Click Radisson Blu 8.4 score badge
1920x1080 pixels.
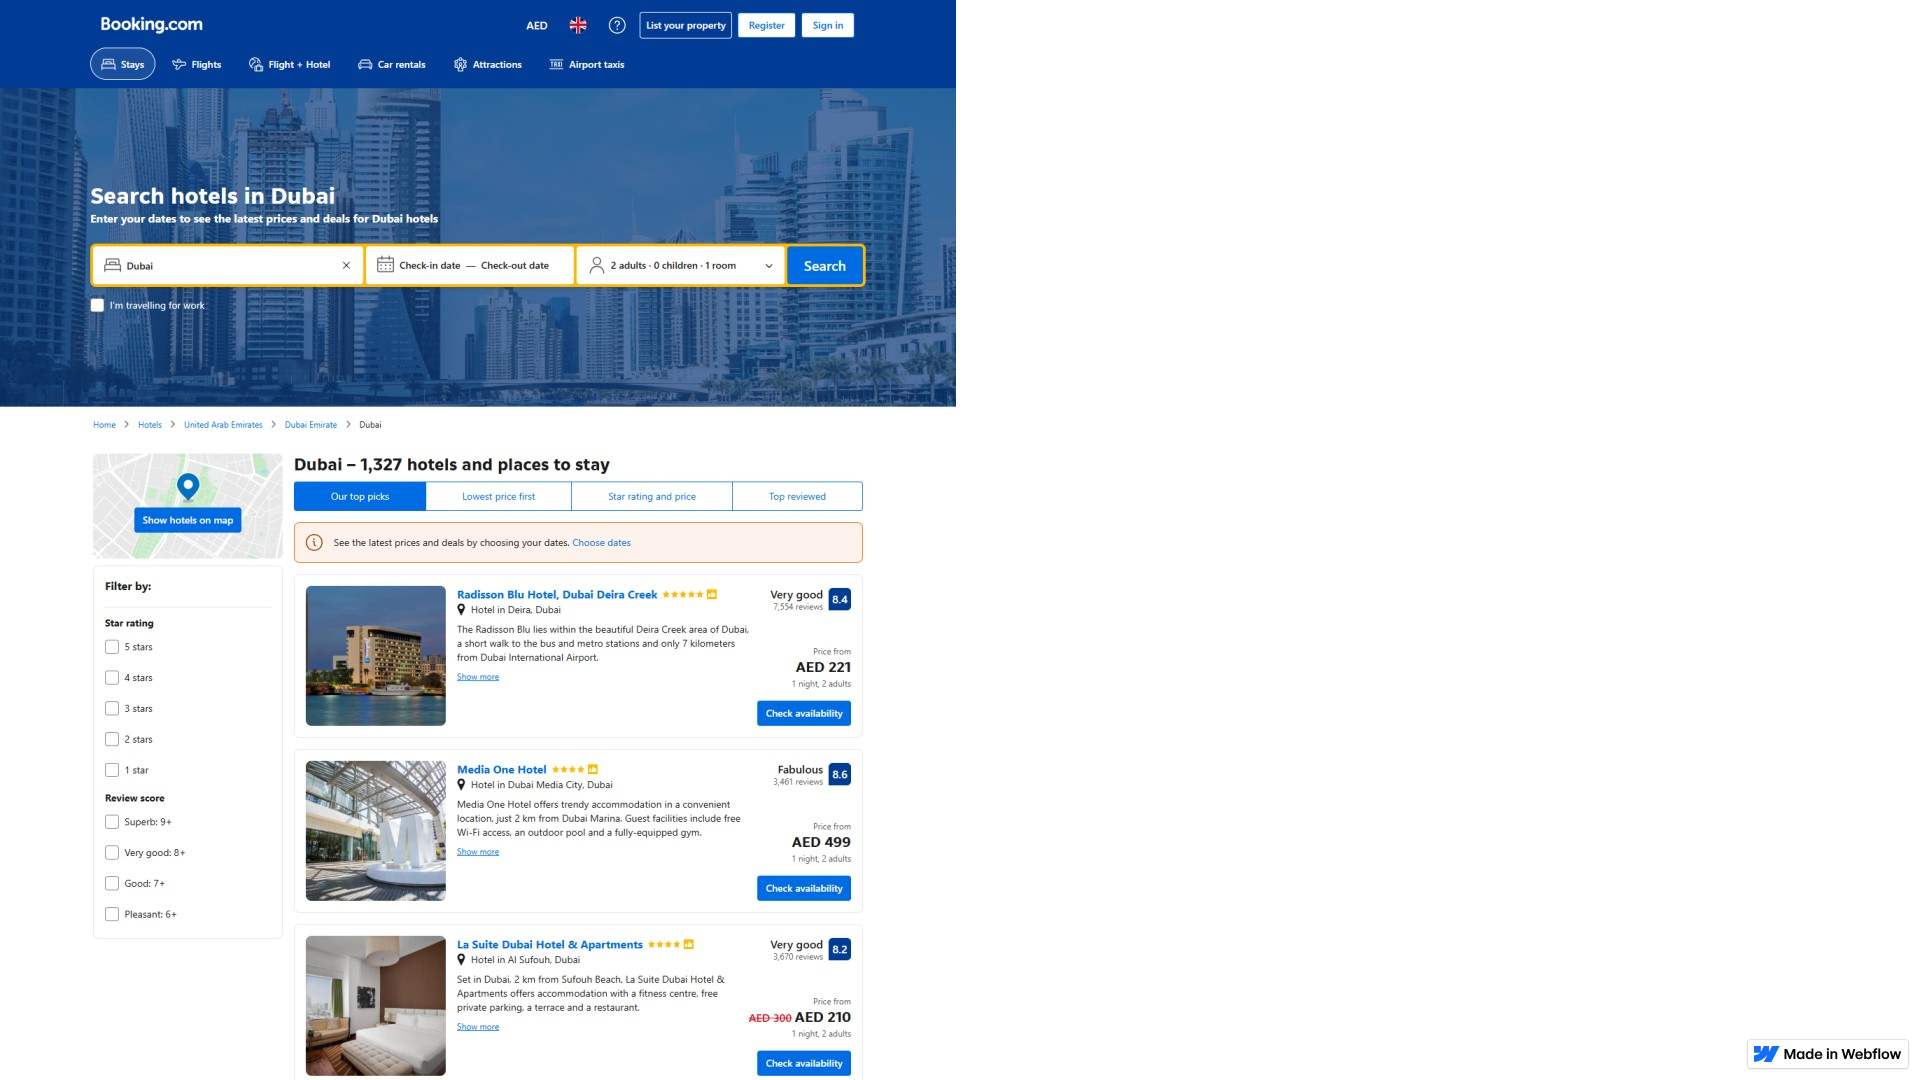click(840, 600)
